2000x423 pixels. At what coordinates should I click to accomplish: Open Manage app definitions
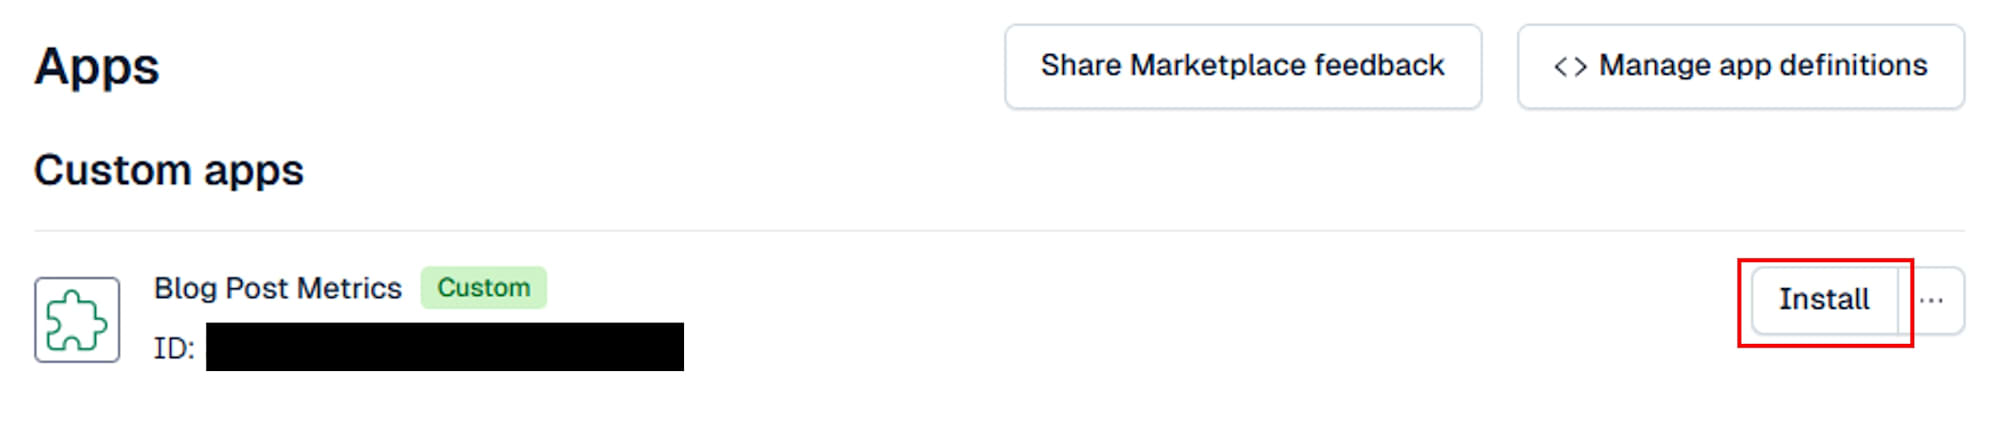click(1741, 67)
